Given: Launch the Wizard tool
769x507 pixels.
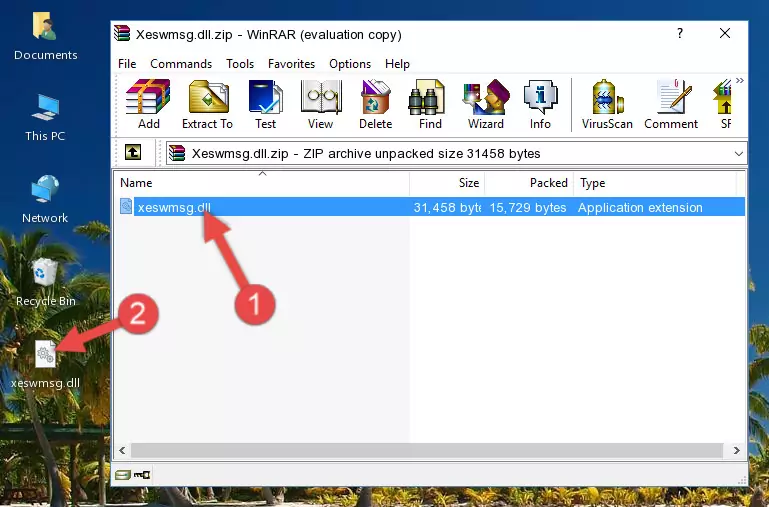Looking at the screenshot, I should coord(486,104).
